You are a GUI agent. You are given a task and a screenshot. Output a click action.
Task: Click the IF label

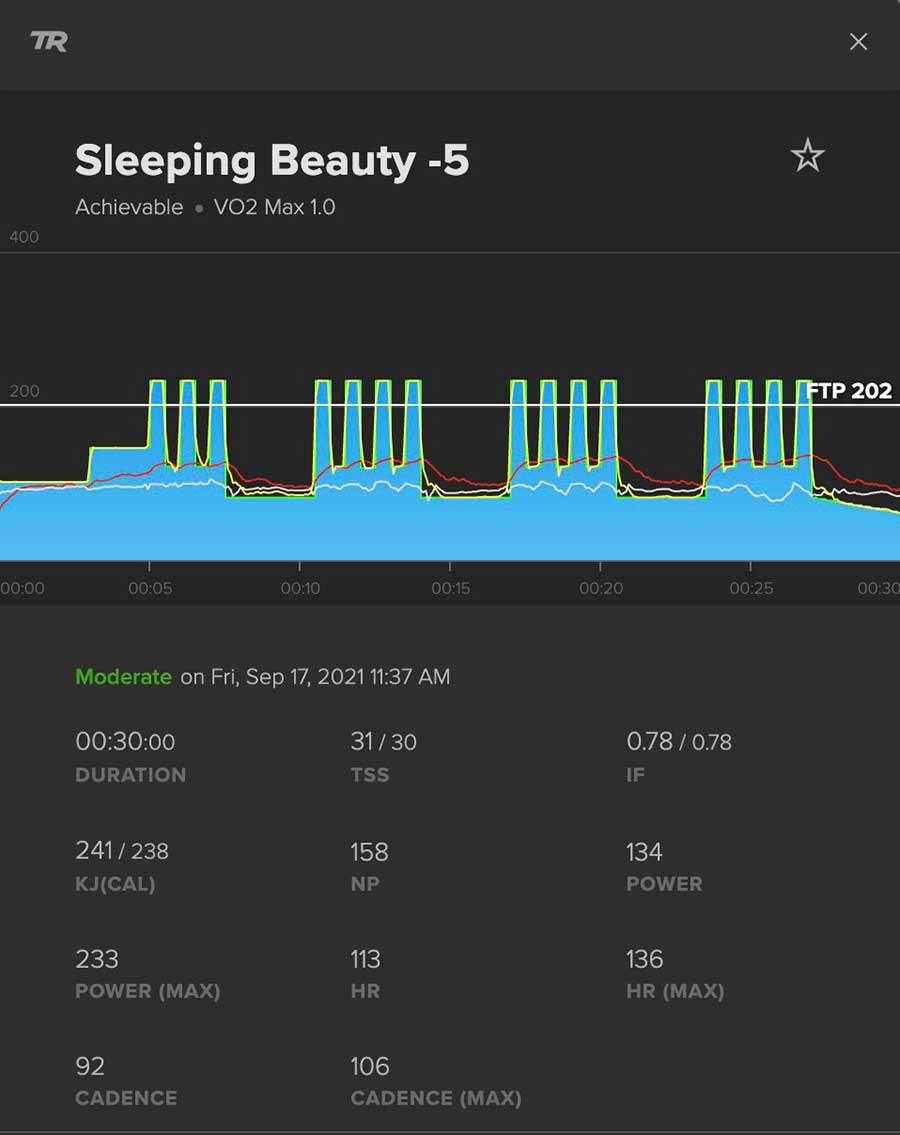(x=635, y=775)
